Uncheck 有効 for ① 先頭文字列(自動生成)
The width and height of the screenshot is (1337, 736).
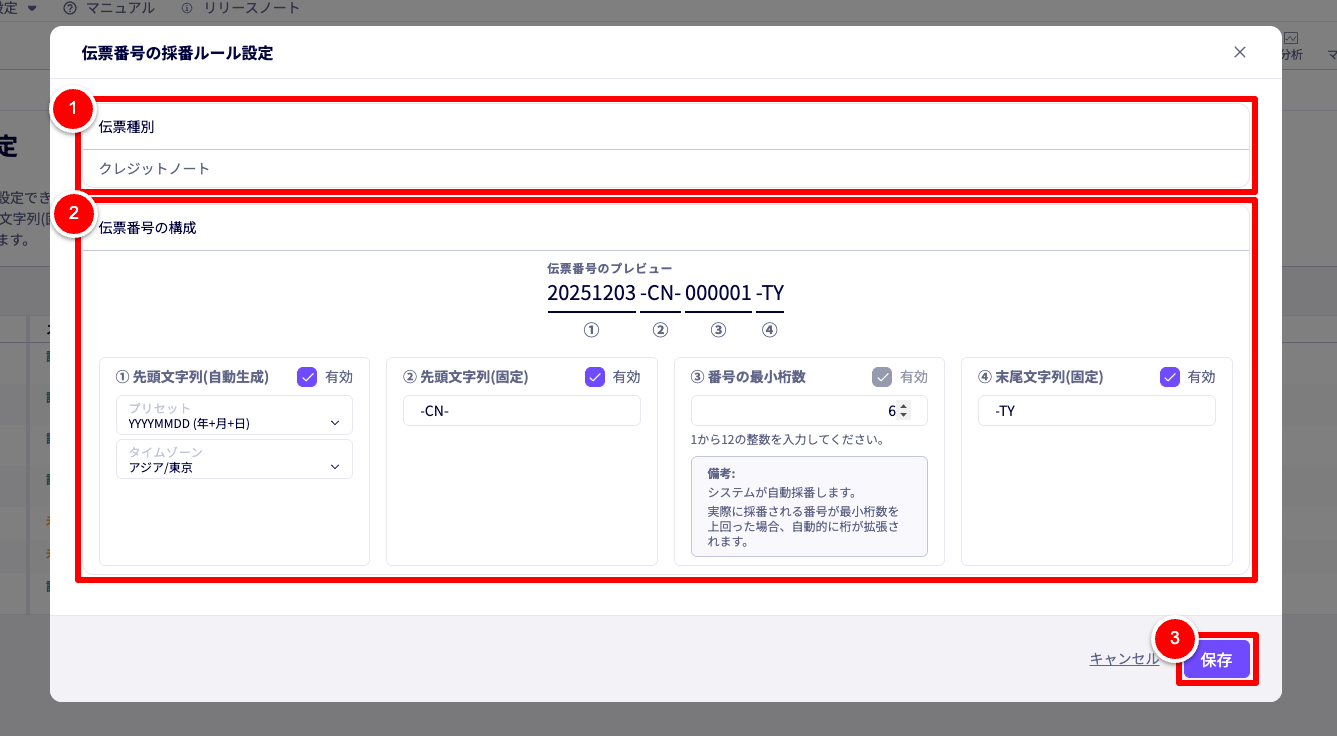308,377
